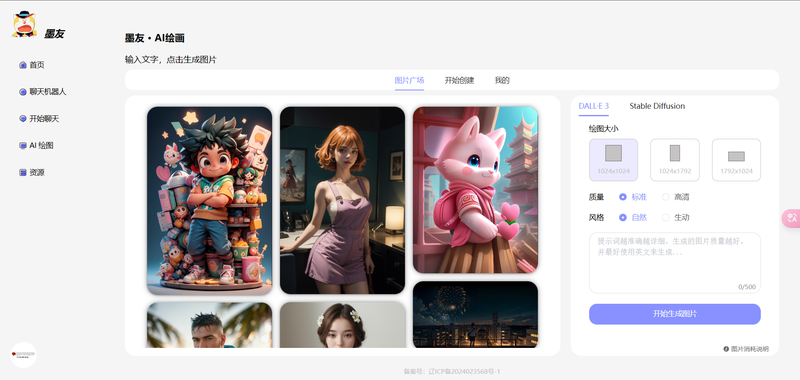
Task: Open the orange-haired woman image
Action: [342, 200]
